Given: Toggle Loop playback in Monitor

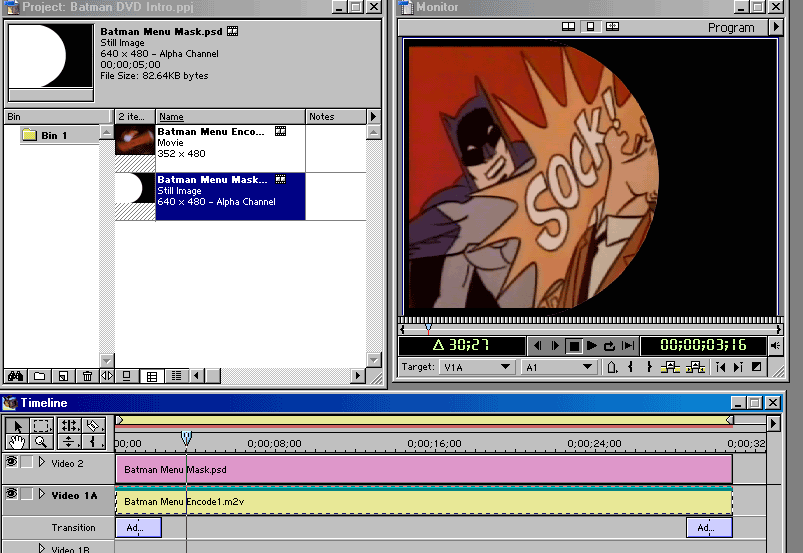Looking at the screenshot, I should 609,346.
